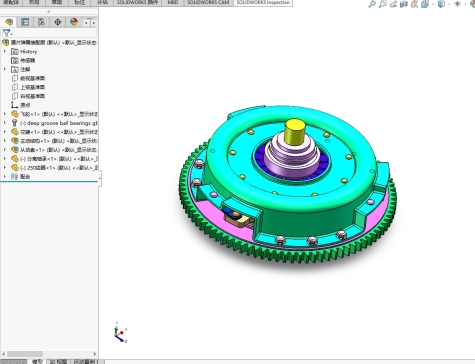
Task: Toggle the Section View icon
Action: [x=404, y=4]
